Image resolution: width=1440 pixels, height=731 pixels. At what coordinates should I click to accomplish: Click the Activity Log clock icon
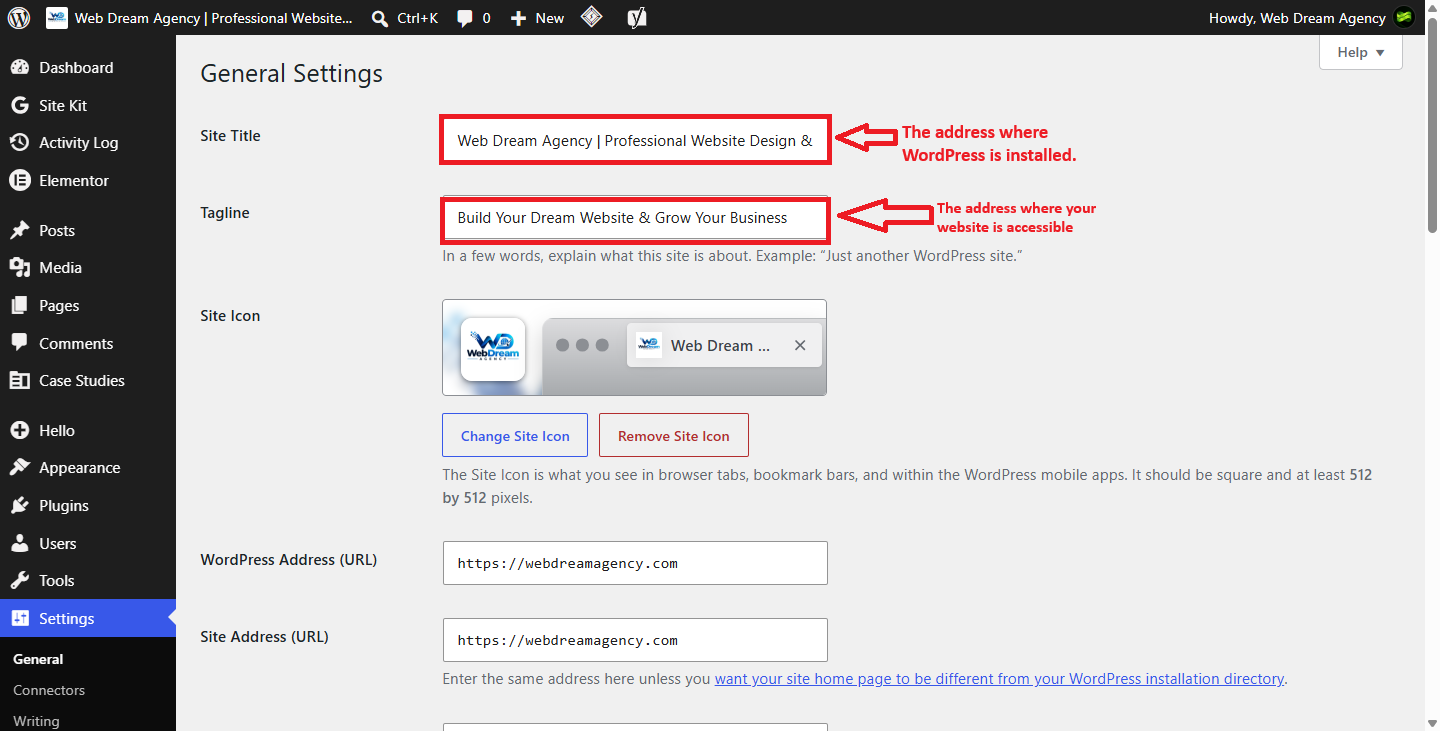(x=20, y=143)
